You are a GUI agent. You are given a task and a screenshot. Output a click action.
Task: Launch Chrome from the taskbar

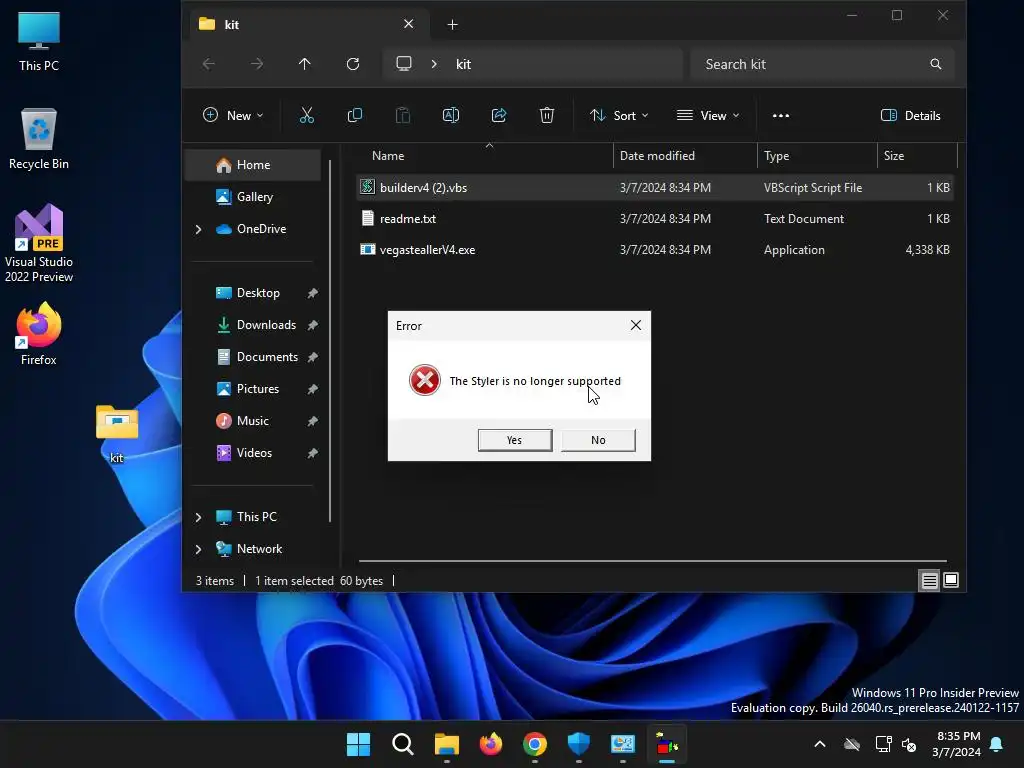535,744
